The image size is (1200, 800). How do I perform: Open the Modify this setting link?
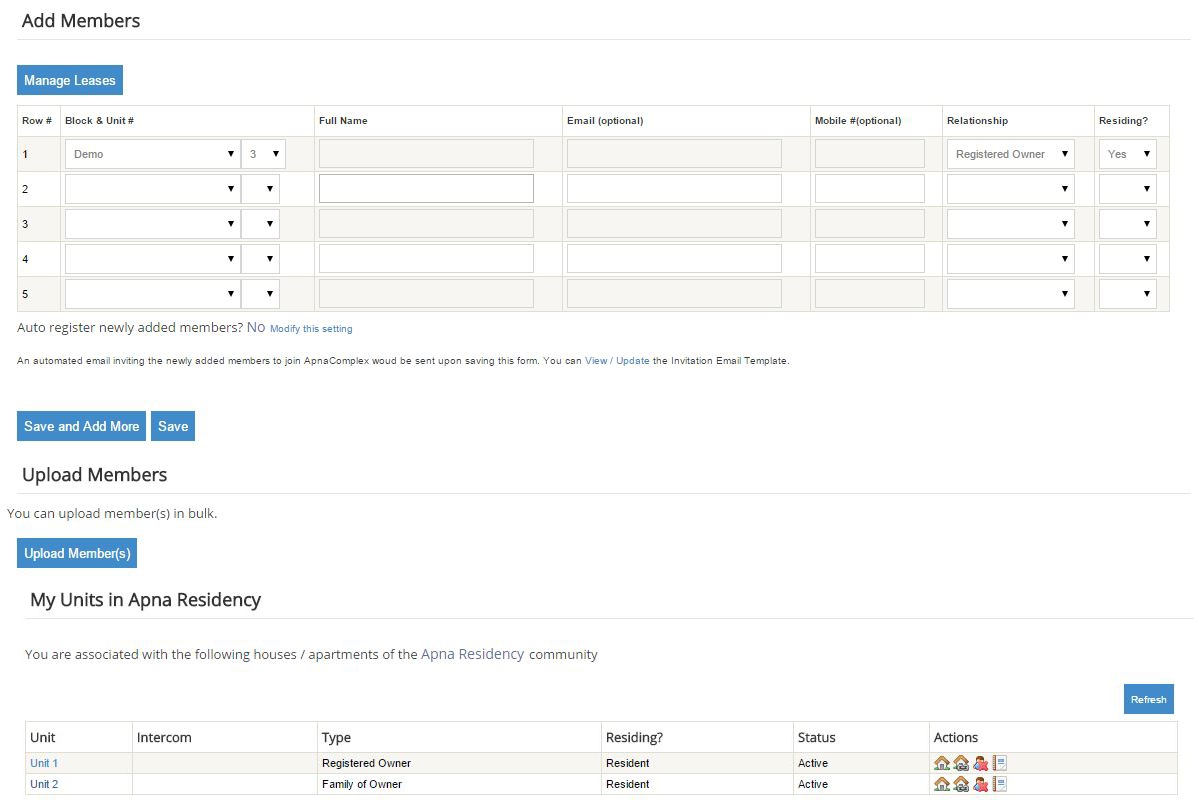pos(311,329)
